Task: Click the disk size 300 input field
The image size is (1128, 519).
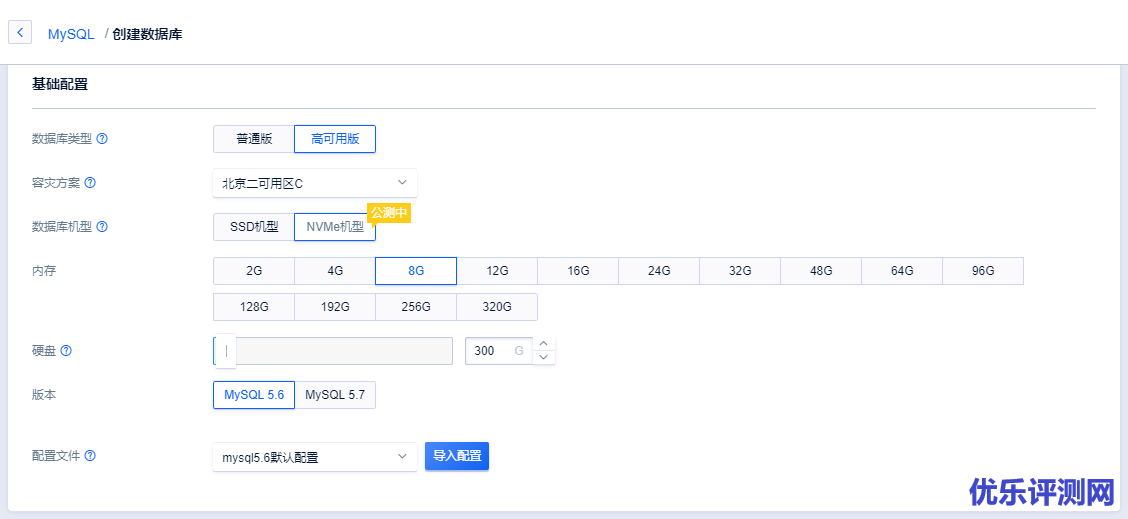Action: [x=492, y=351]
